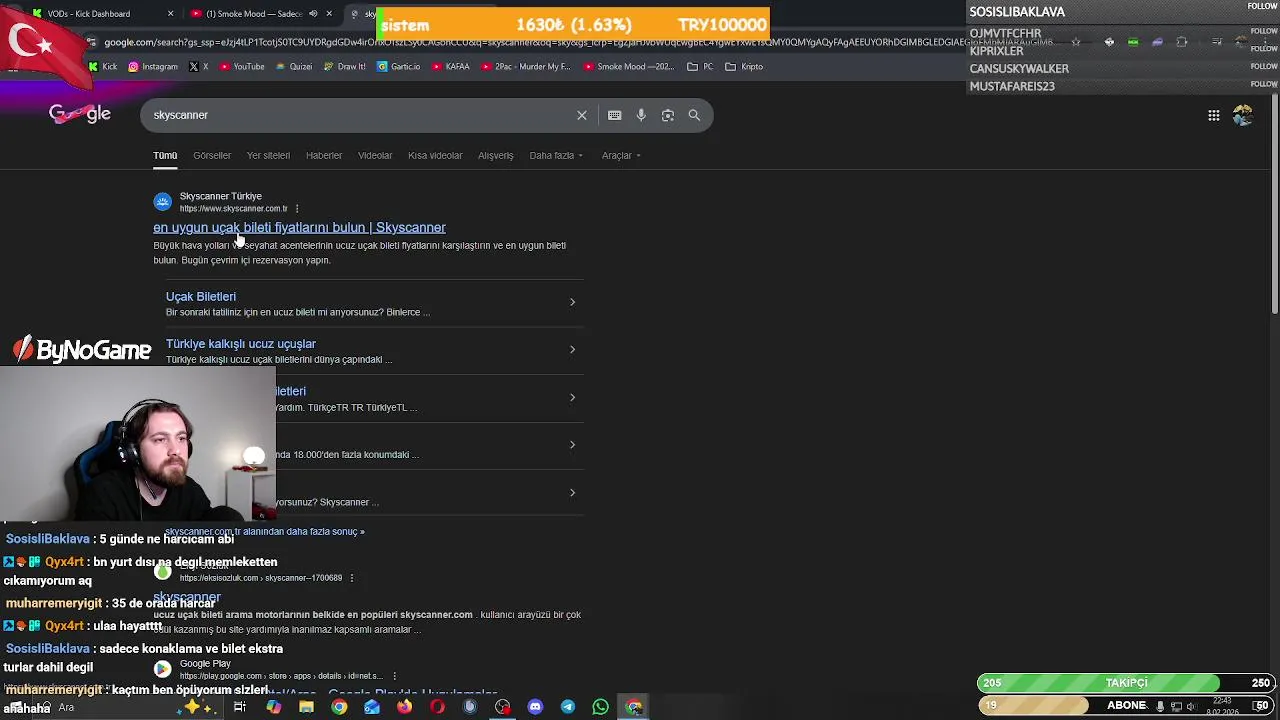Open options menu for eksisozluk result

click(351, 578)
